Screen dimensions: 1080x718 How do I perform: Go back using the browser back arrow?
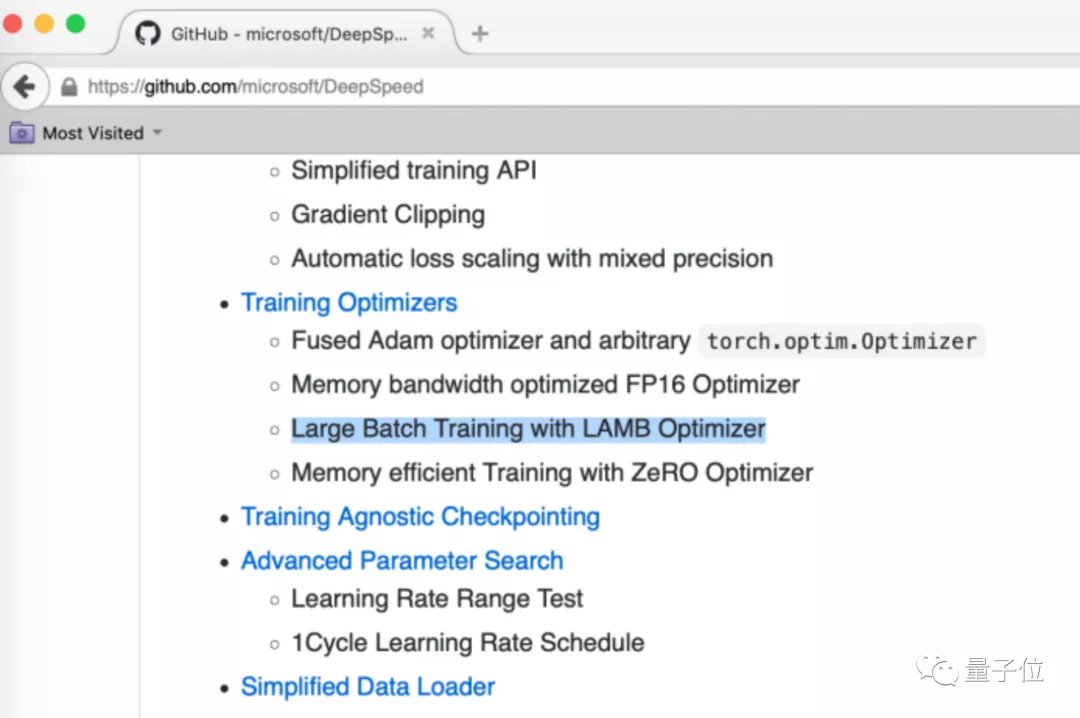click(24, 87)
